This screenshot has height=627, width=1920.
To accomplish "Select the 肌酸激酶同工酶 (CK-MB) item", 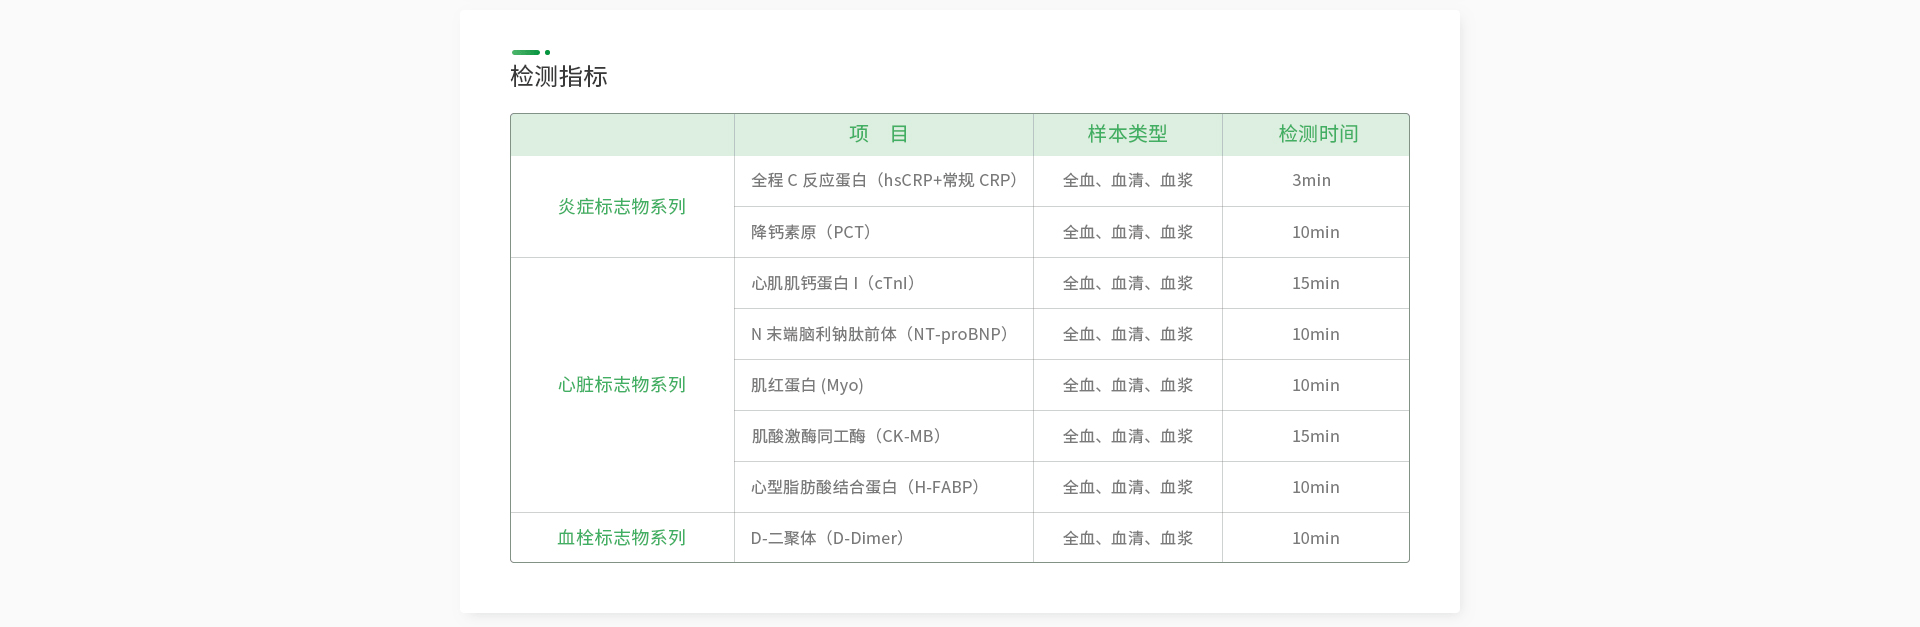I will [846, 436].
